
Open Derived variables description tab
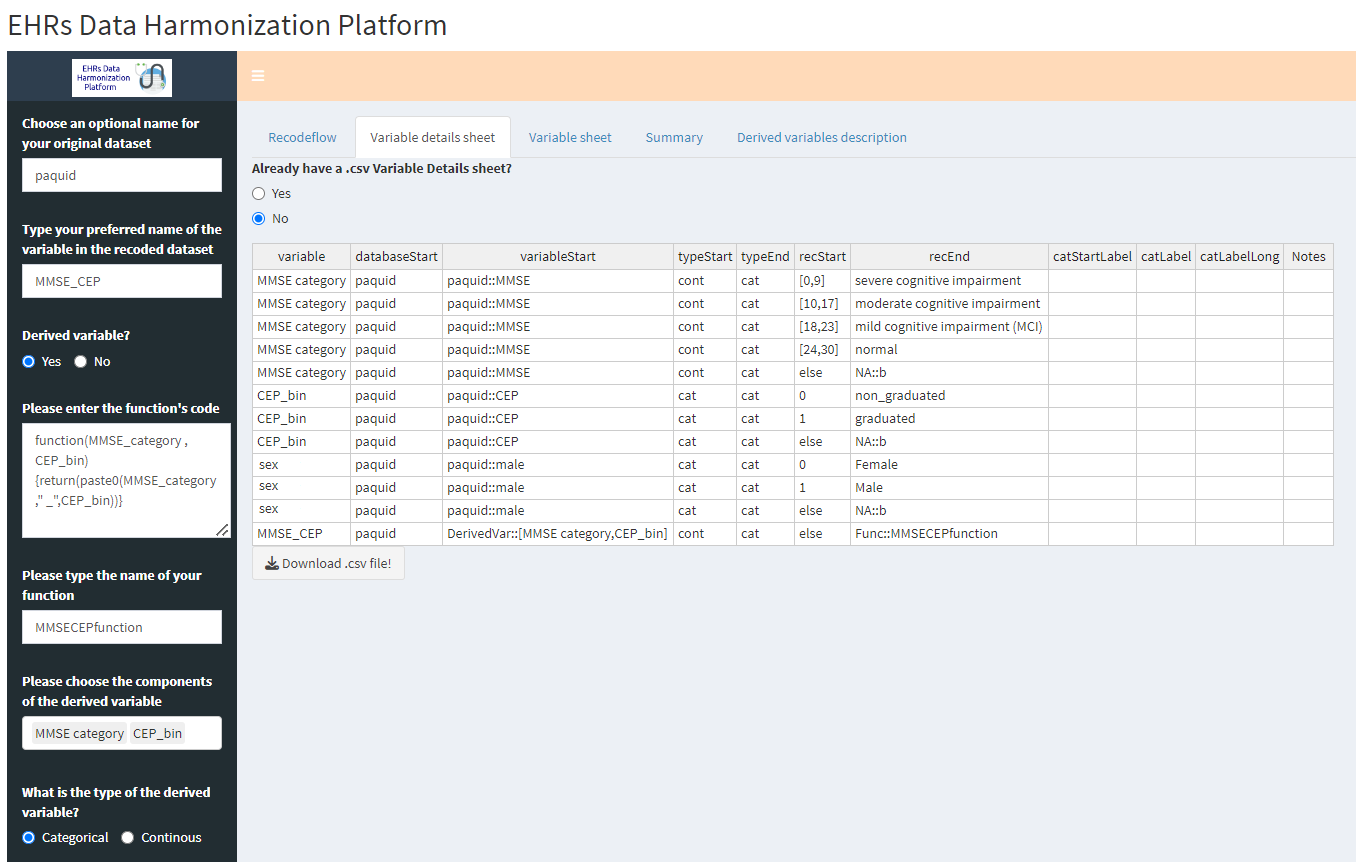(821, 137)
